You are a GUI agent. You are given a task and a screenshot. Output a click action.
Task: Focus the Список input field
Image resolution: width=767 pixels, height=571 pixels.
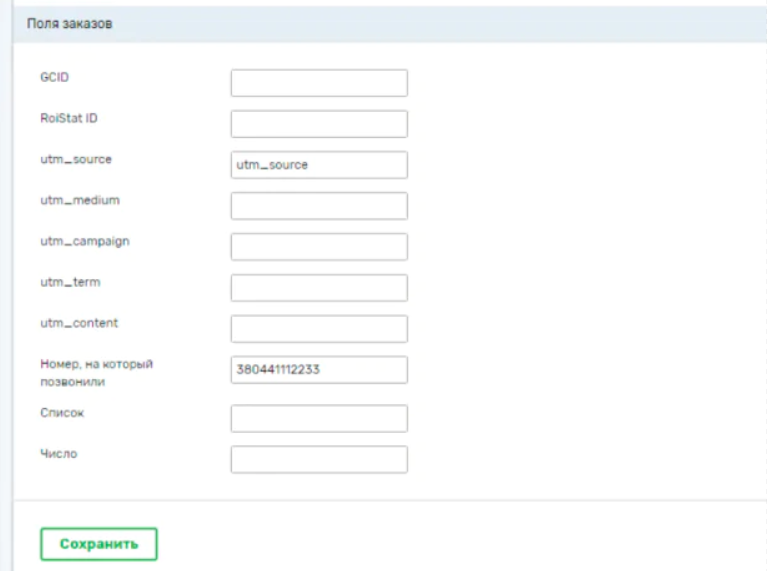319,418
